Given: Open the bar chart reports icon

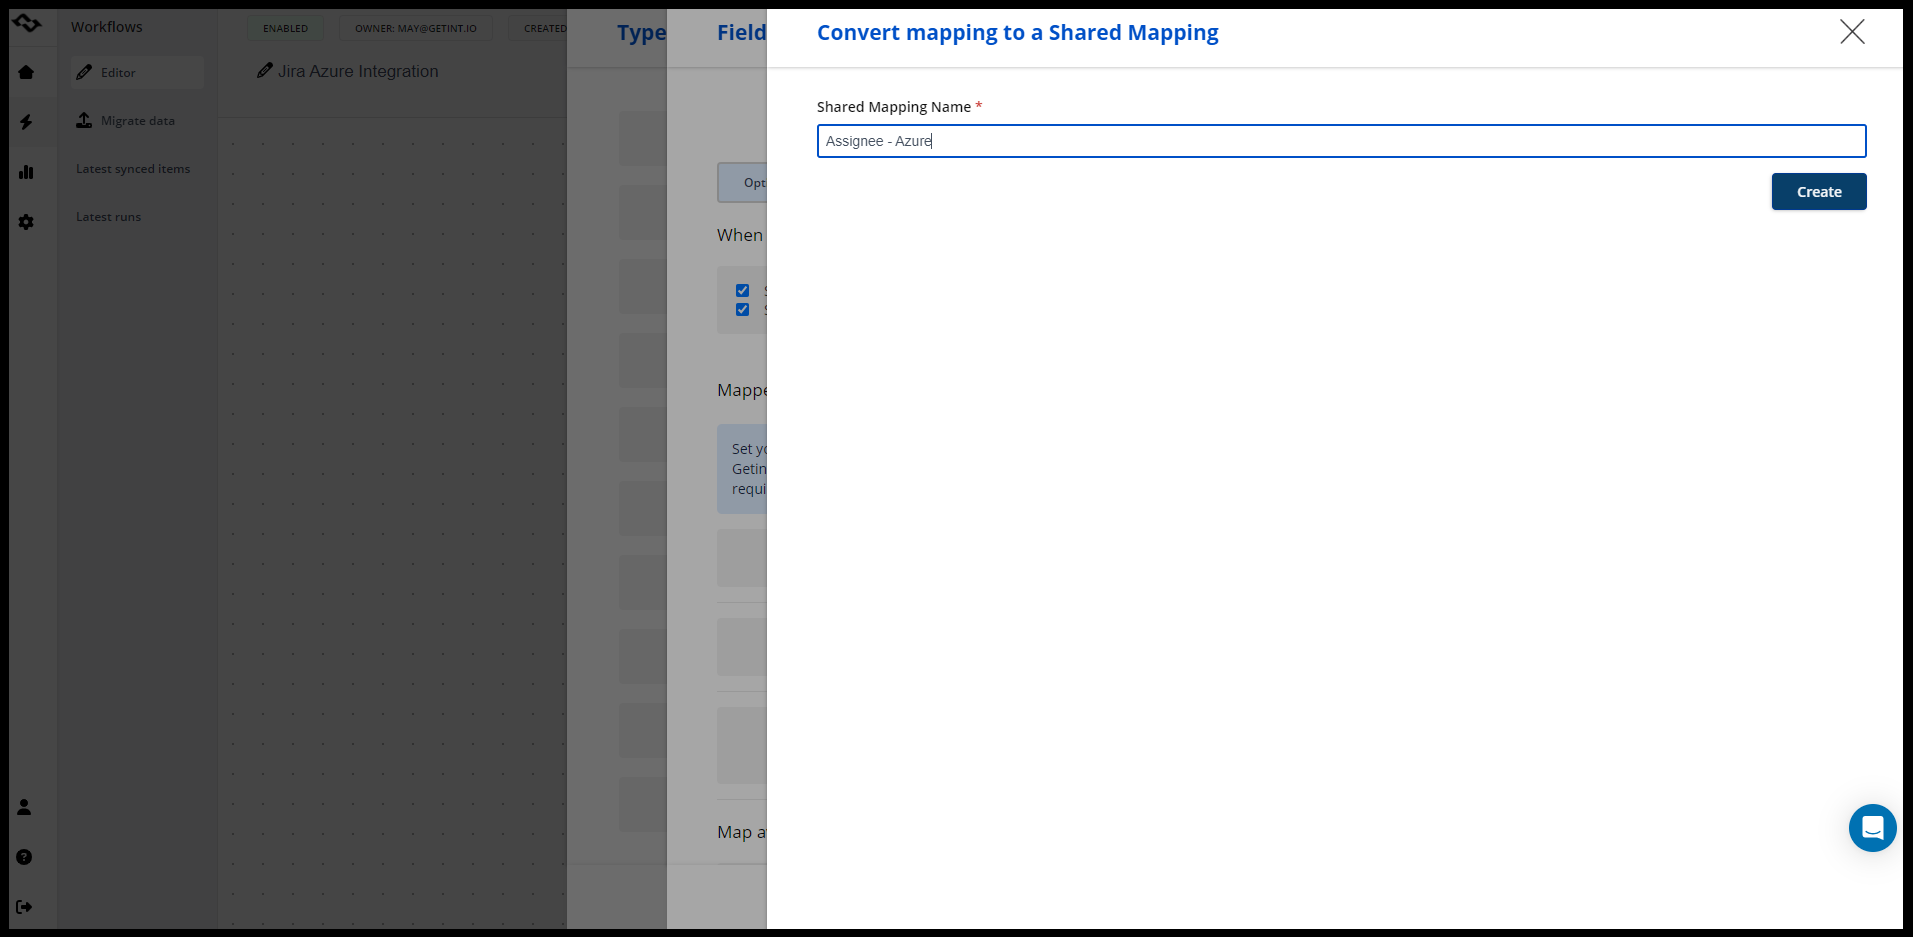Looking at the screenshot, I should click(x=26, y=172).
